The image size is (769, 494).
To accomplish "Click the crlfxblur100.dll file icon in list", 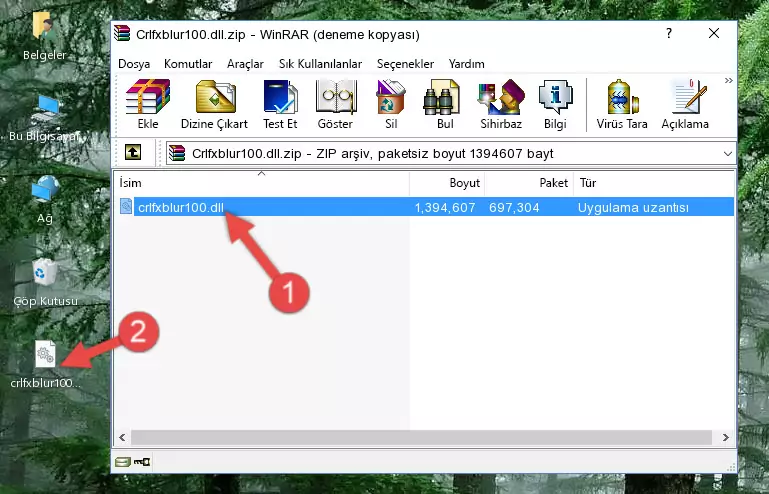I will (126, 207).
